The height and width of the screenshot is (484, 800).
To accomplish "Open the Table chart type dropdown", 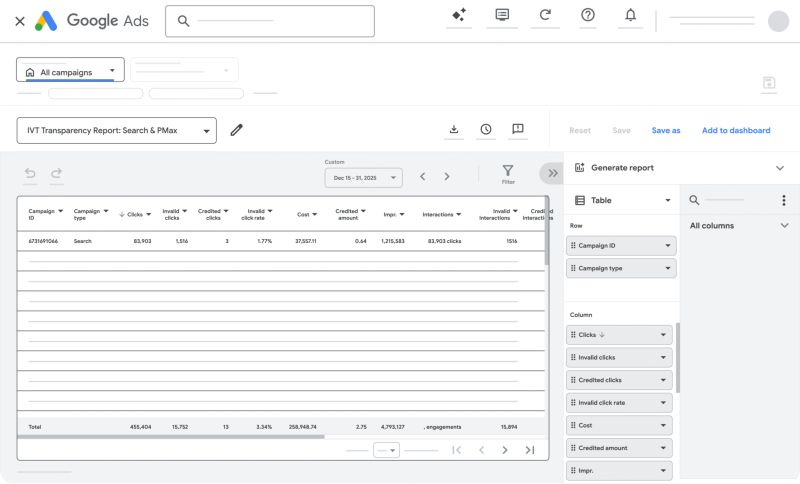I will 622,200.
